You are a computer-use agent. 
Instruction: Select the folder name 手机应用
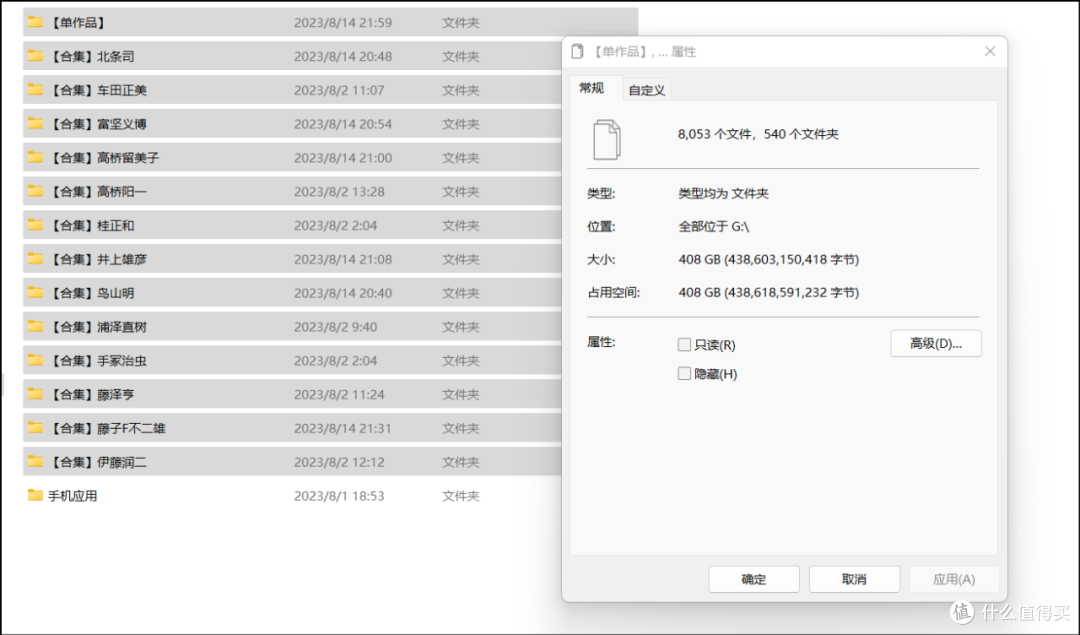coord(72,496)
